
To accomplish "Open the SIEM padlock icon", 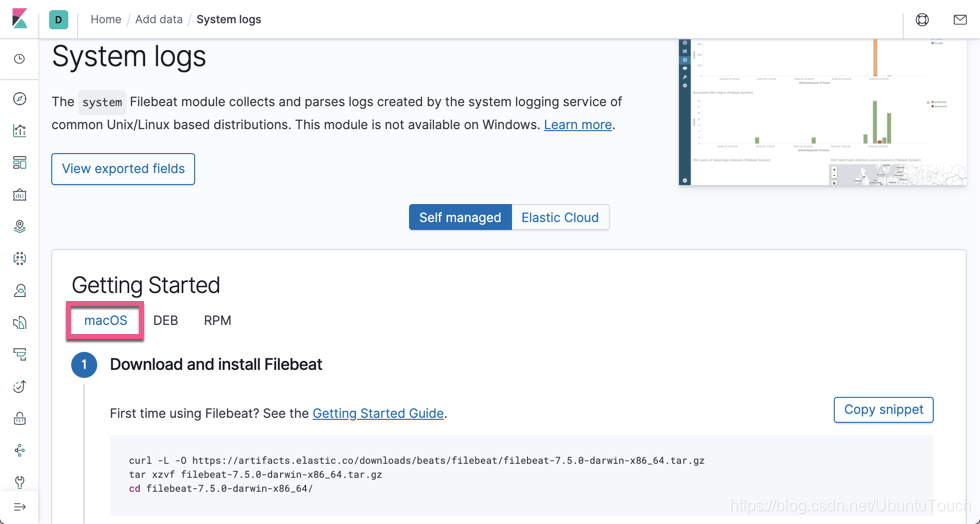I will 19,419.
